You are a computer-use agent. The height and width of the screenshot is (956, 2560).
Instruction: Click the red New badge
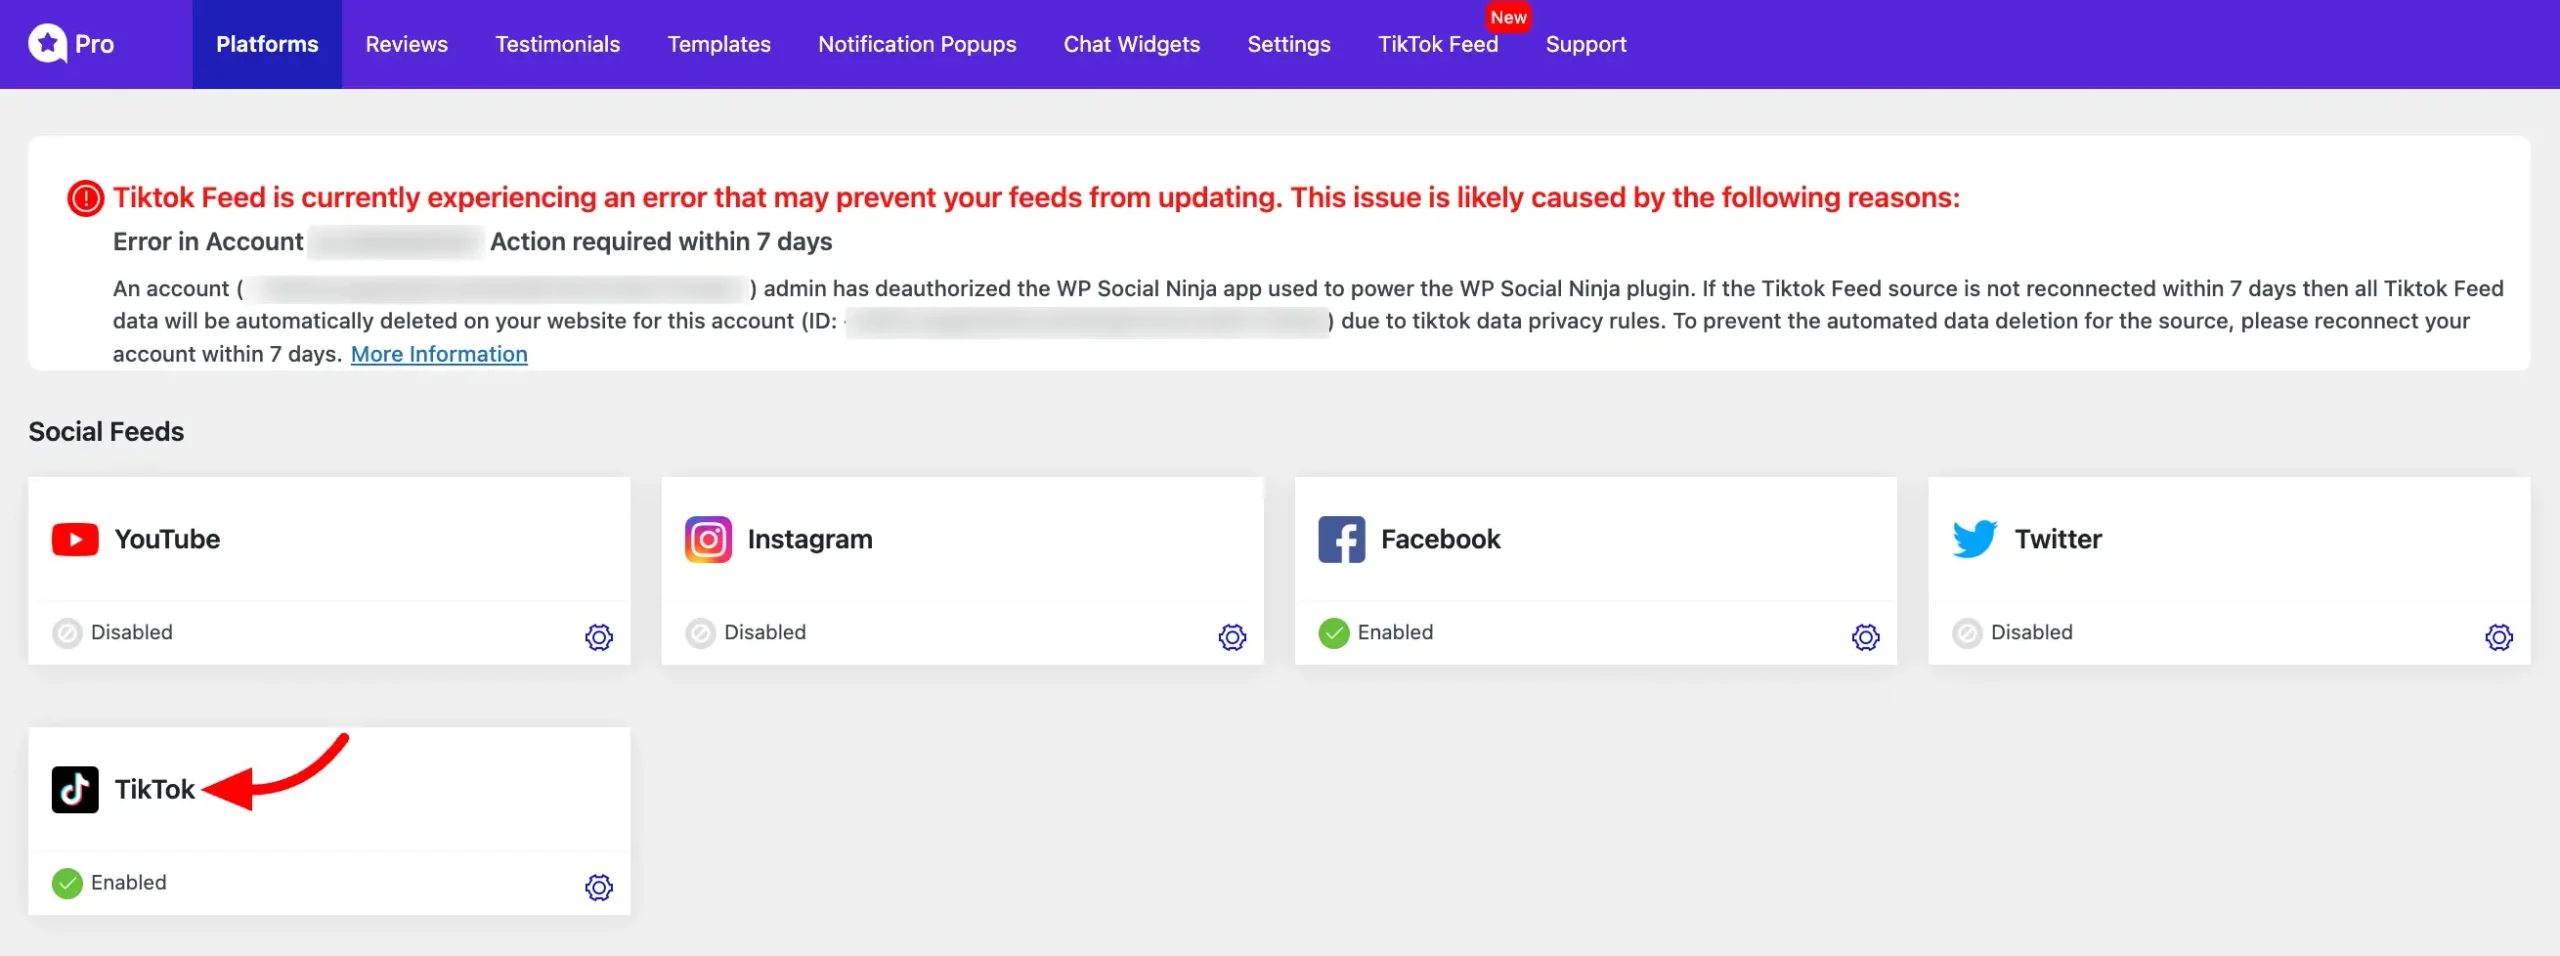coord(1510,16)
